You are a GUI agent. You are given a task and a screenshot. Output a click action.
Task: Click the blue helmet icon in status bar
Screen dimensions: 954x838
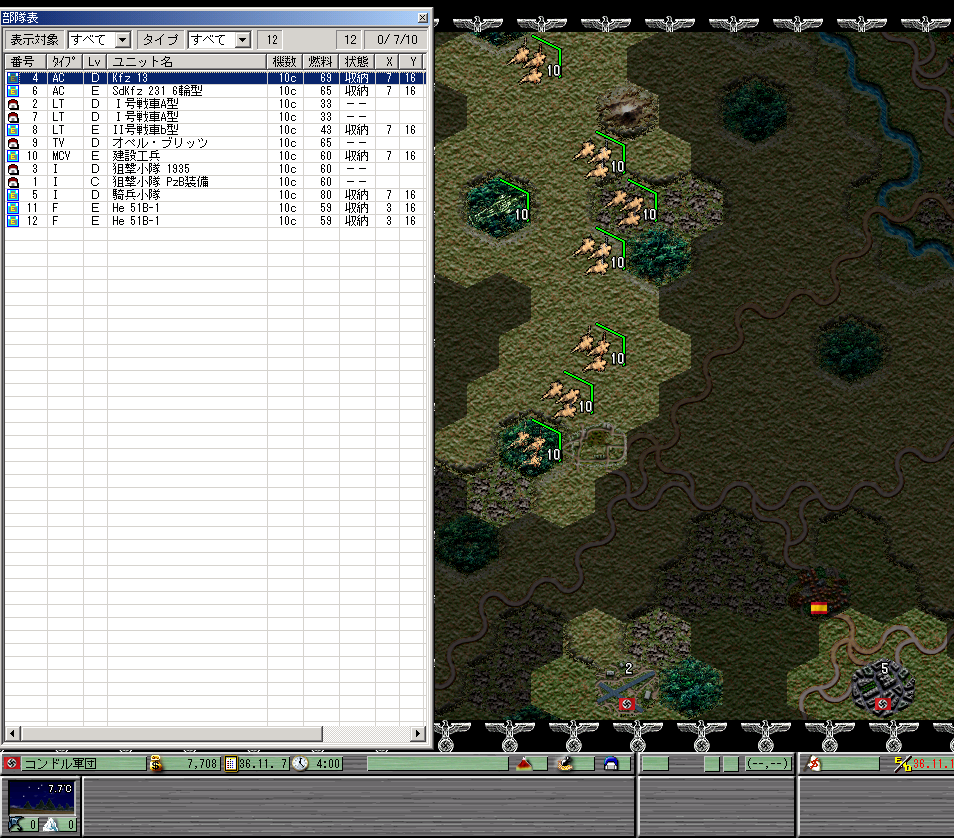point(611,763)
